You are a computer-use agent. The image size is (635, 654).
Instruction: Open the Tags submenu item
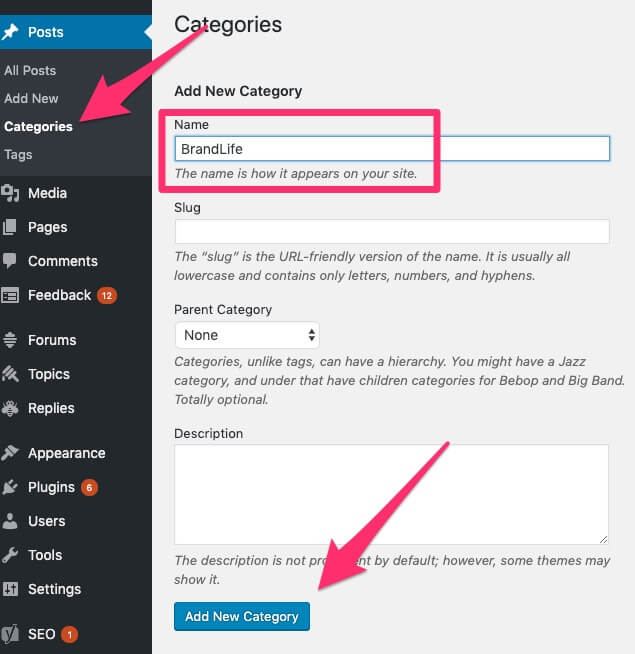(x=18, y=155)
